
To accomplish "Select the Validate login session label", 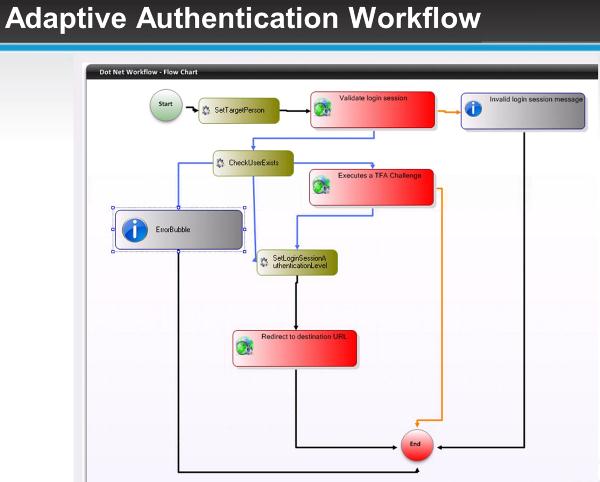I will pos(373,98).
